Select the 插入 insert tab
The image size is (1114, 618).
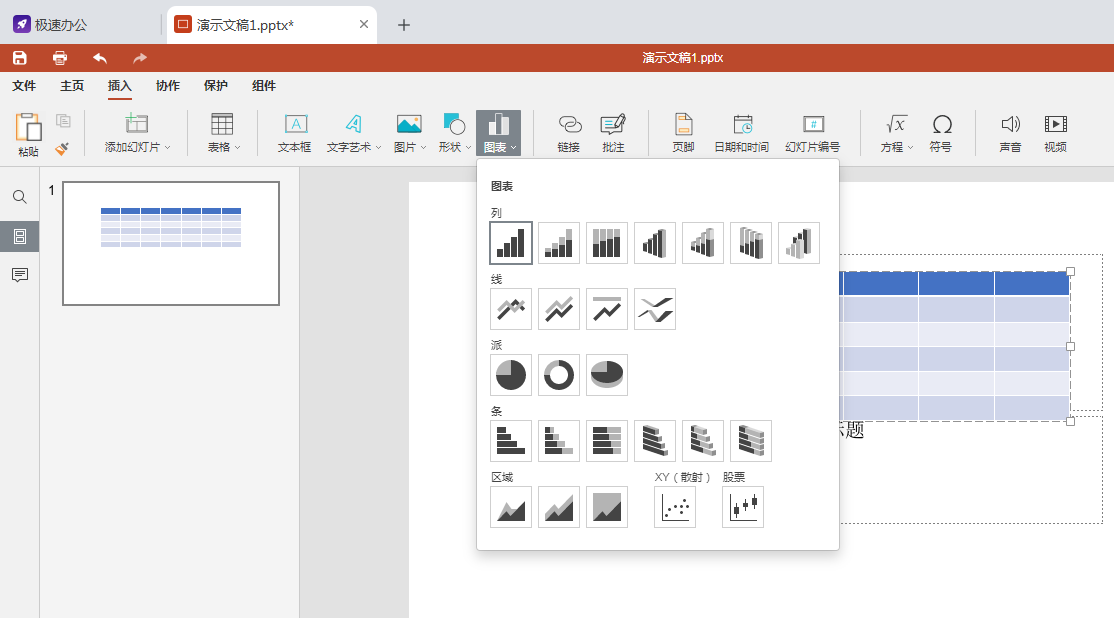(x=119, y=86)
